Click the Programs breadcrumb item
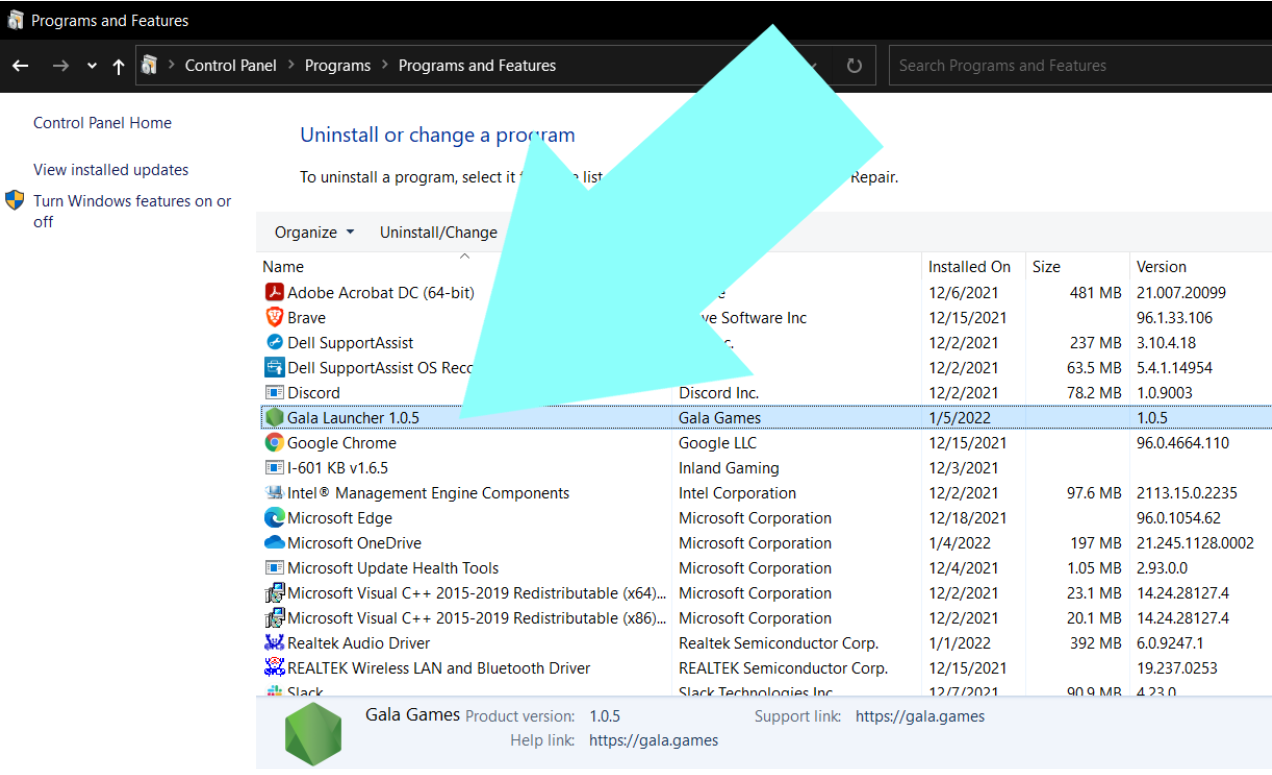 point(338,66)
